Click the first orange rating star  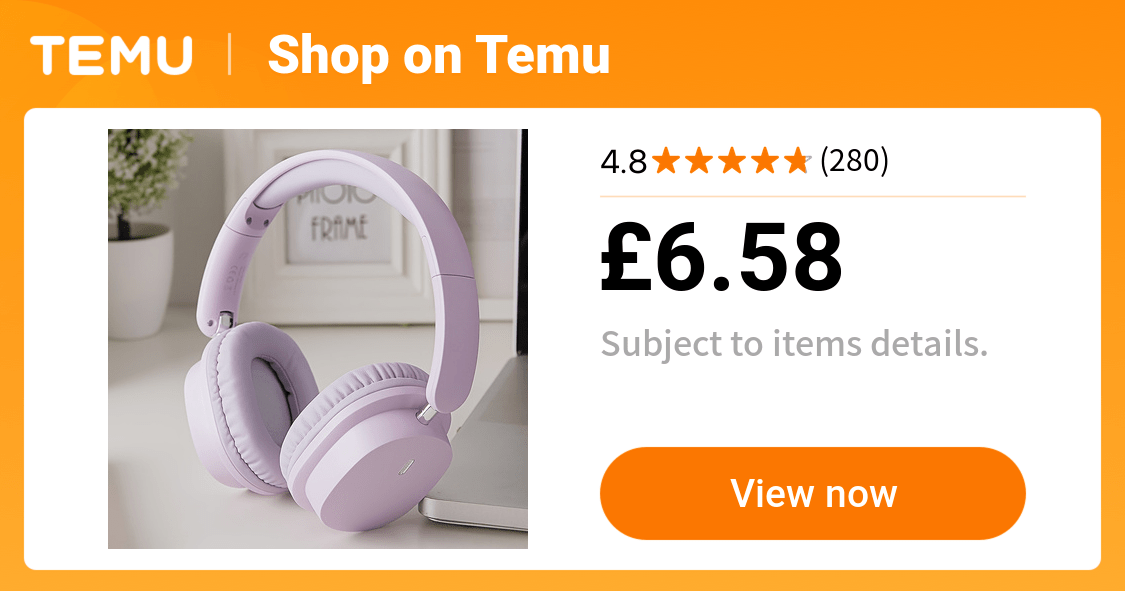pos(667,161)
